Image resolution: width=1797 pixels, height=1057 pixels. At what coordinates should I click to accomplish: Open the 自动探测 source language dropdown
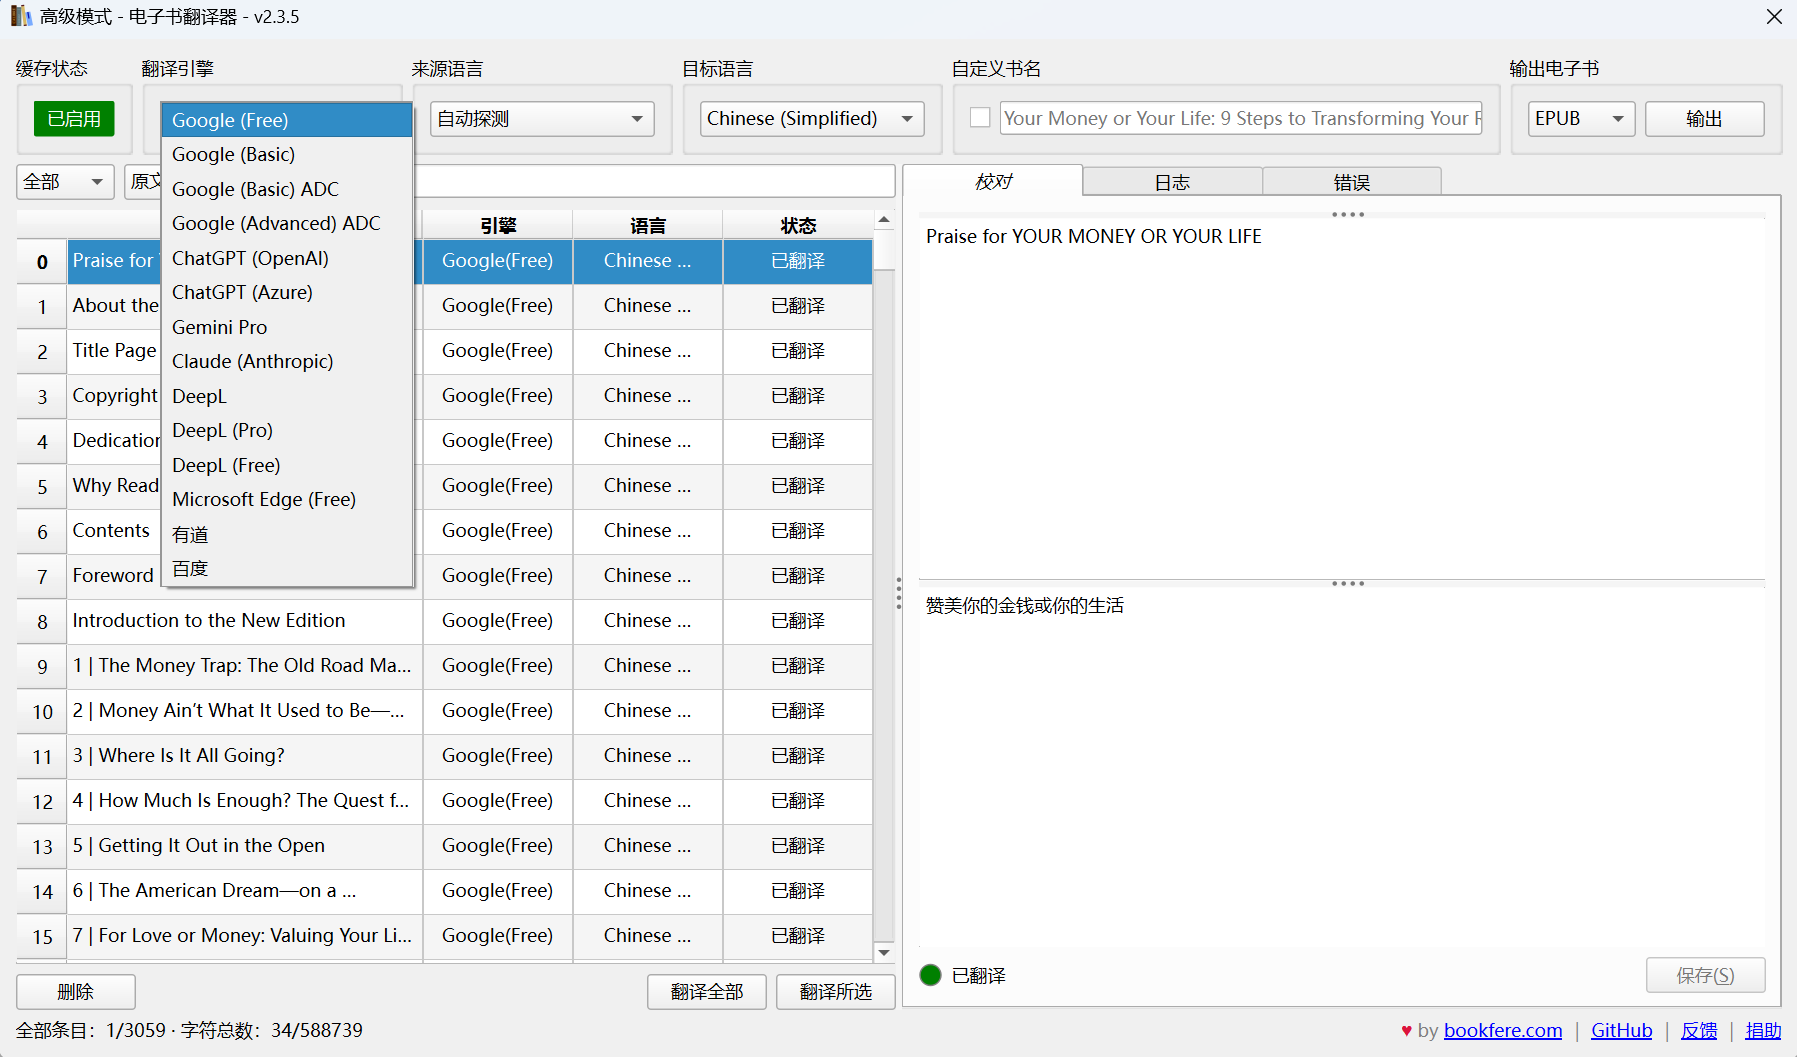pos(542,119)
